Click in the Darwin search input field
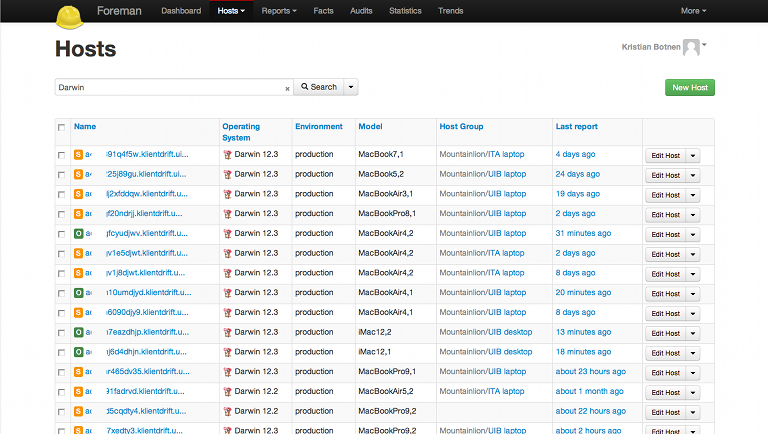Viewport: 768px width, 434px height. point(174,87)
